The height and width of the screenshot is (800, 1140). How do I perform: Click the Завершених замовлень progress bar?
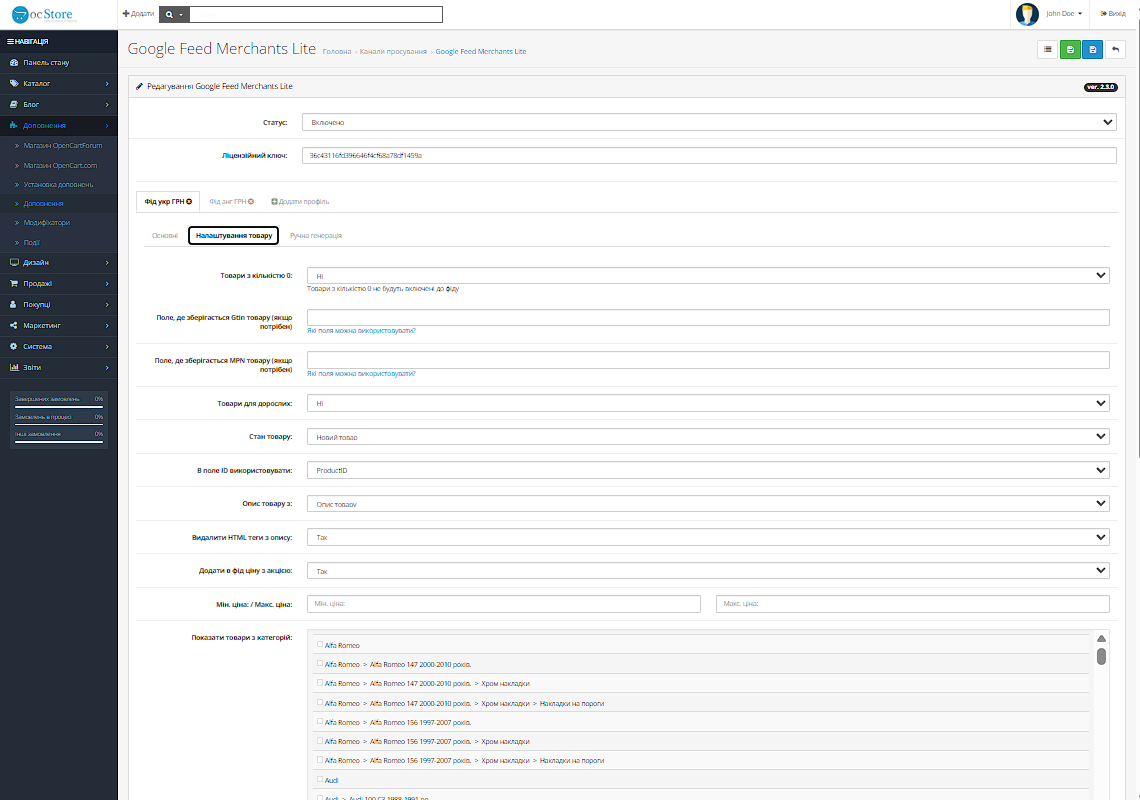click(59, 407)
